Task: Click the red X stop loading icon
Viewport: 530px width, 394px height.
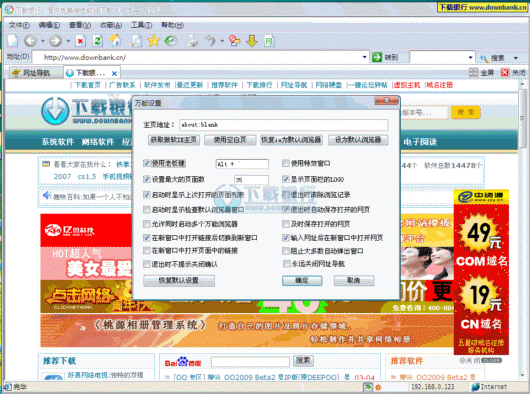Action: tap(80, 41)
